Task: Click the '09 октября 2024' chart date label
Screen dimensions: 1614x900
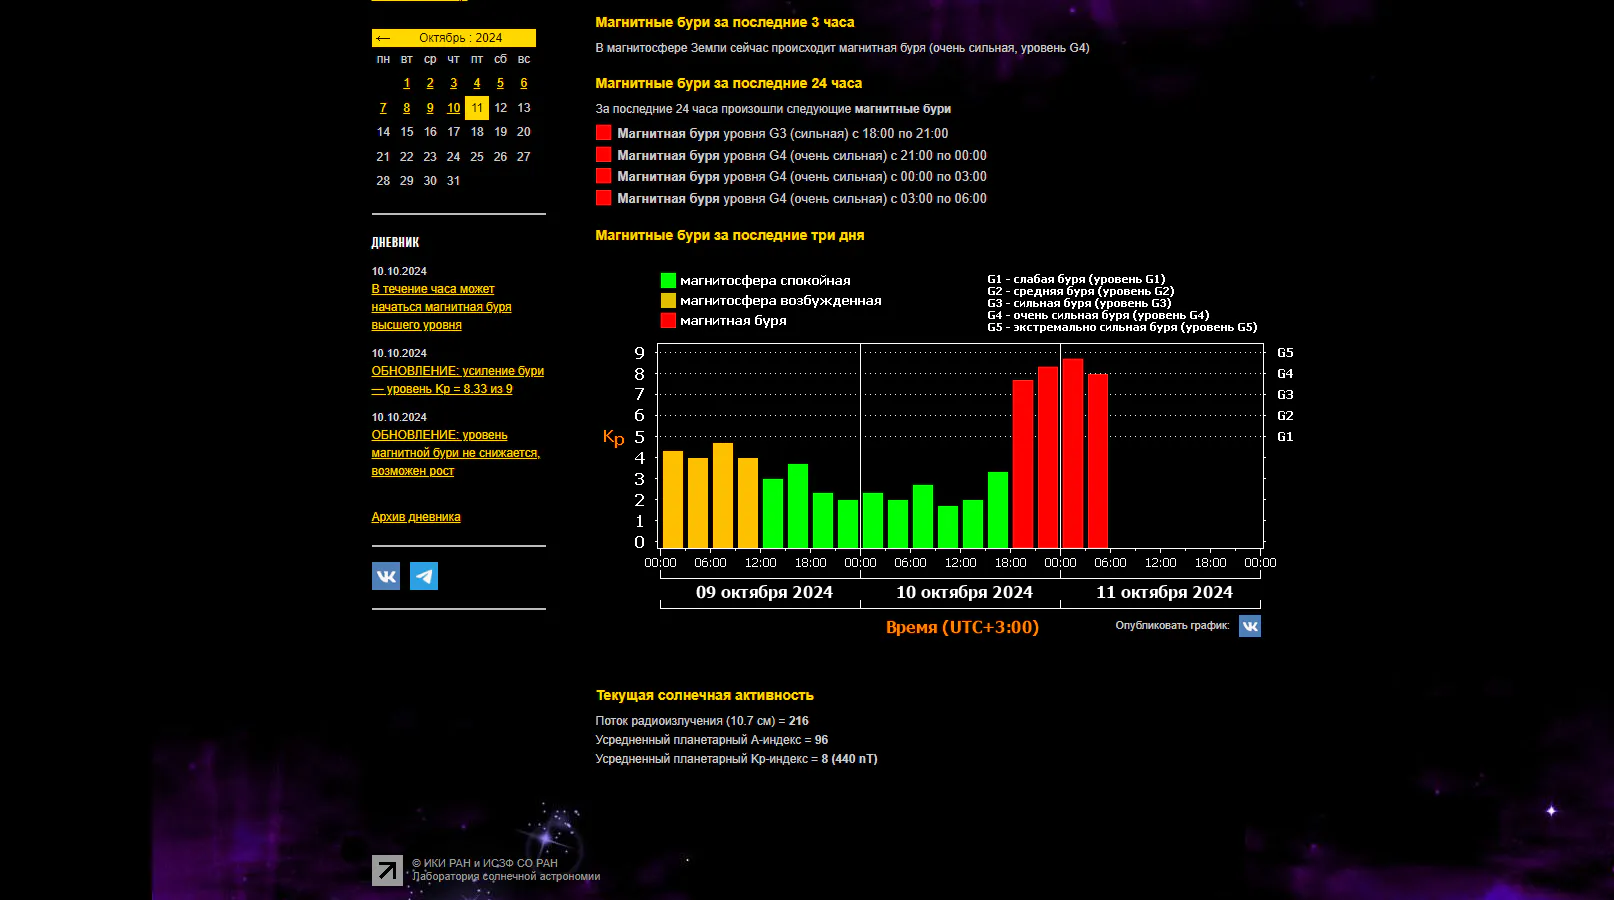Action: tap(764, 592)
